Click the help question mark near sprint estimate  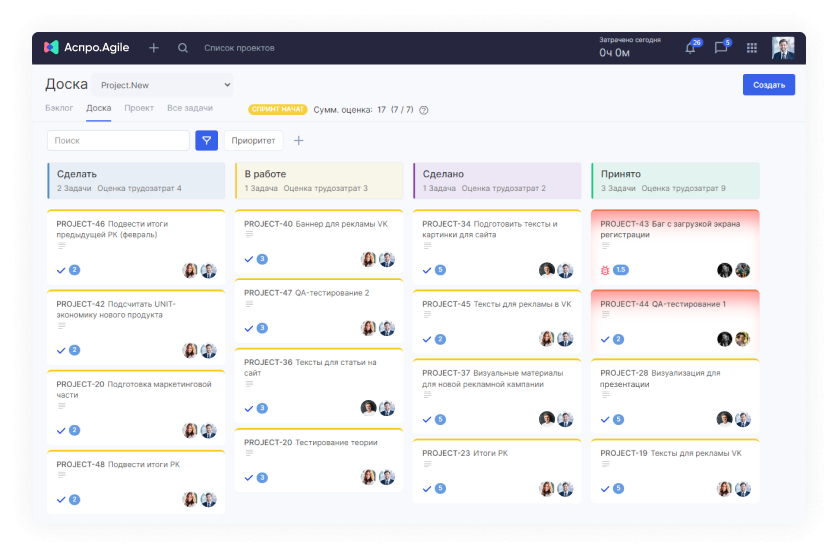(424, 110)
